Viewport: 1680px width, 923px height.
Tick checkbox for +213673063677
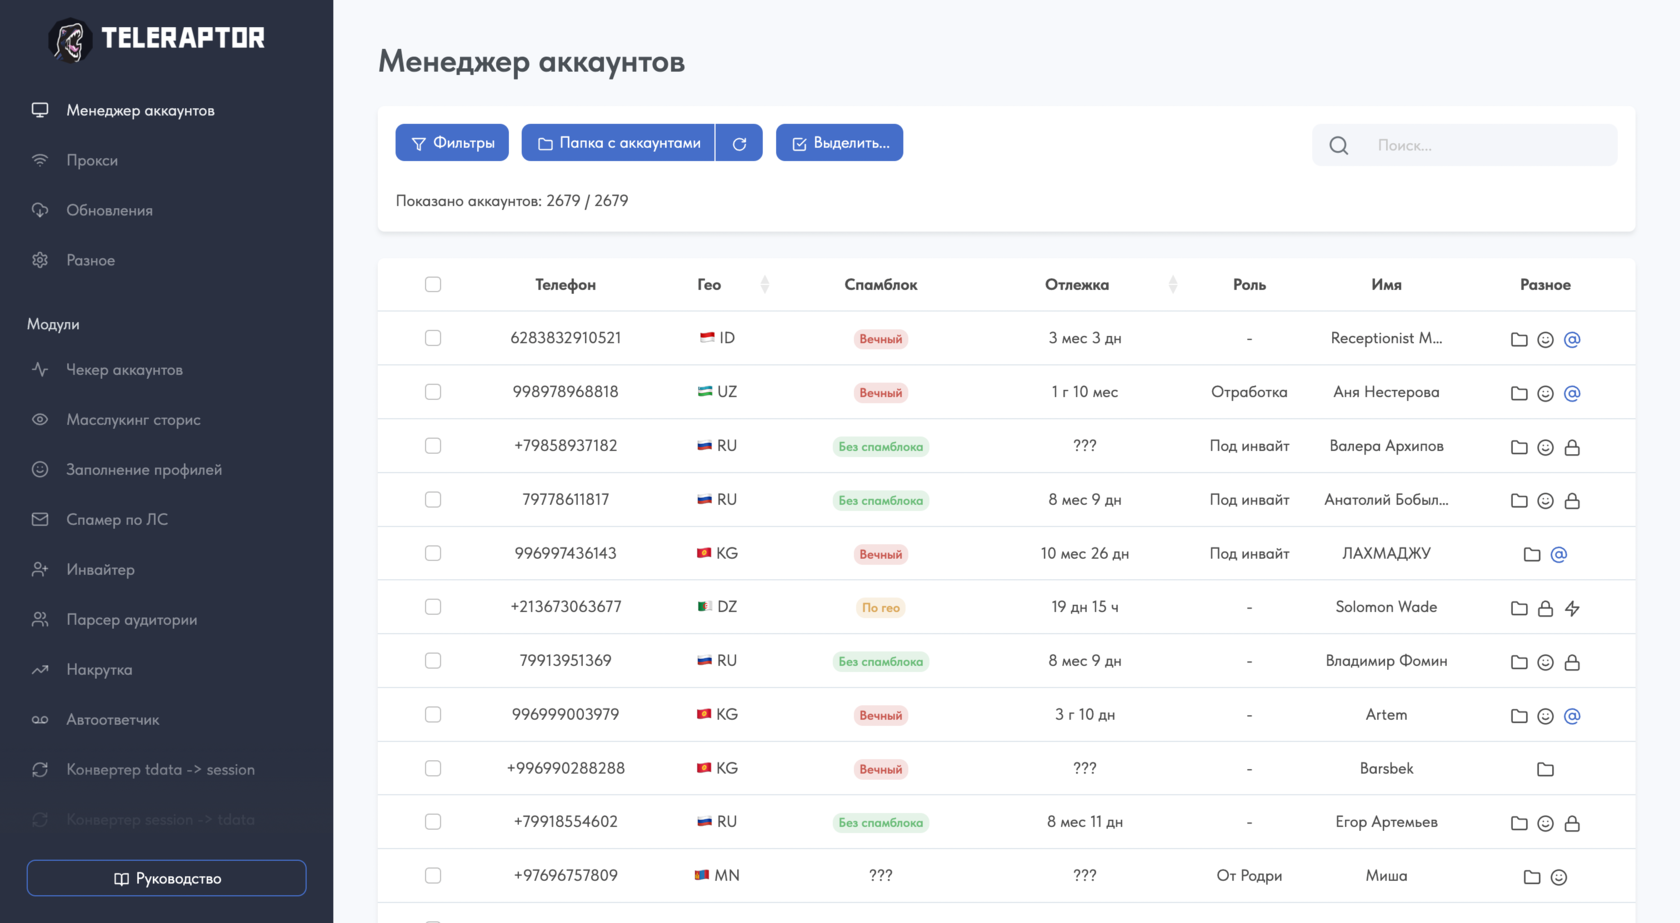pos(433,607)
